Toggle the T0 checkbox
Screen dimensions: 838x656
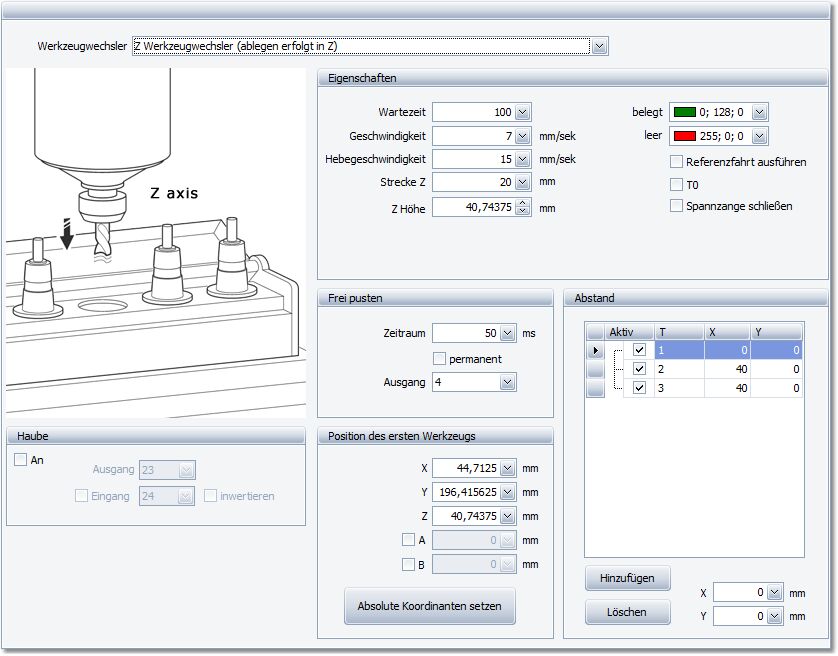point(677,184)
